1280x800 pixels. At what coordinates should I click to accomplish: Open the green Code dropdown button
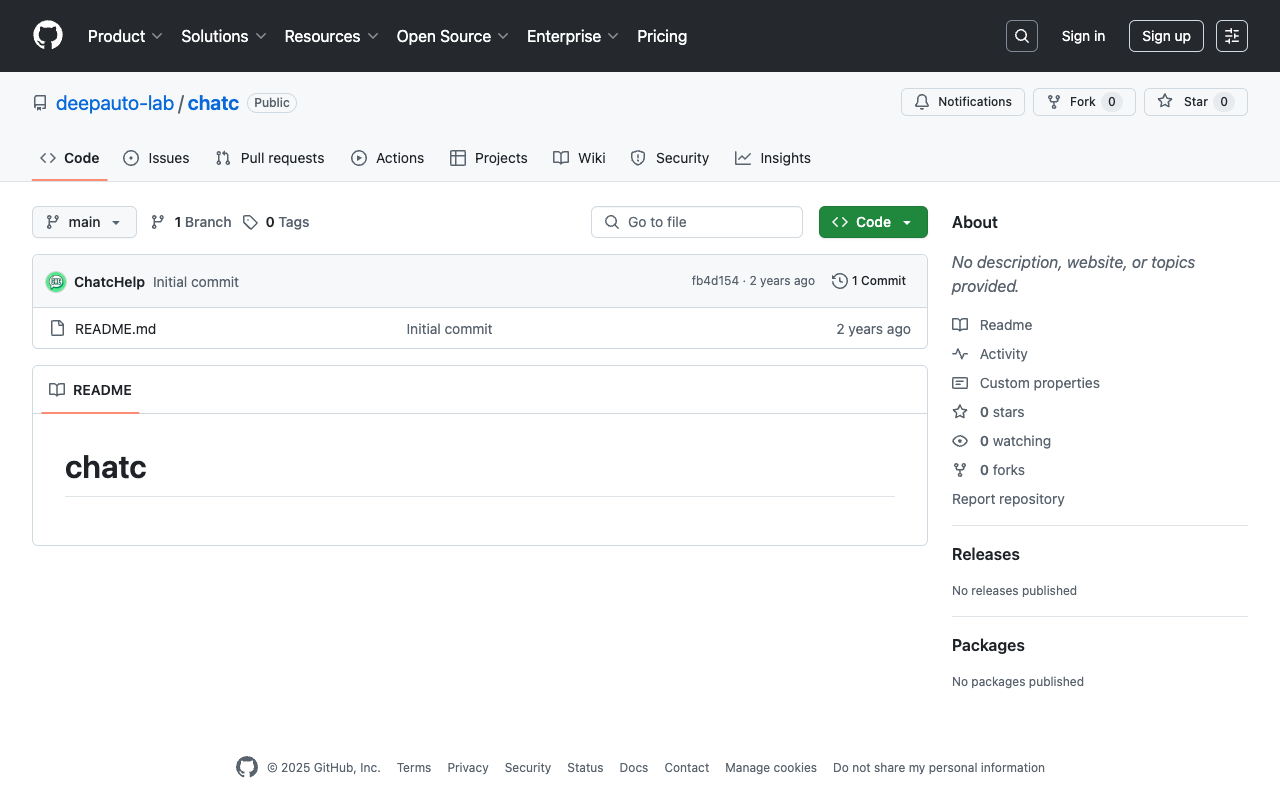point(873,222)
